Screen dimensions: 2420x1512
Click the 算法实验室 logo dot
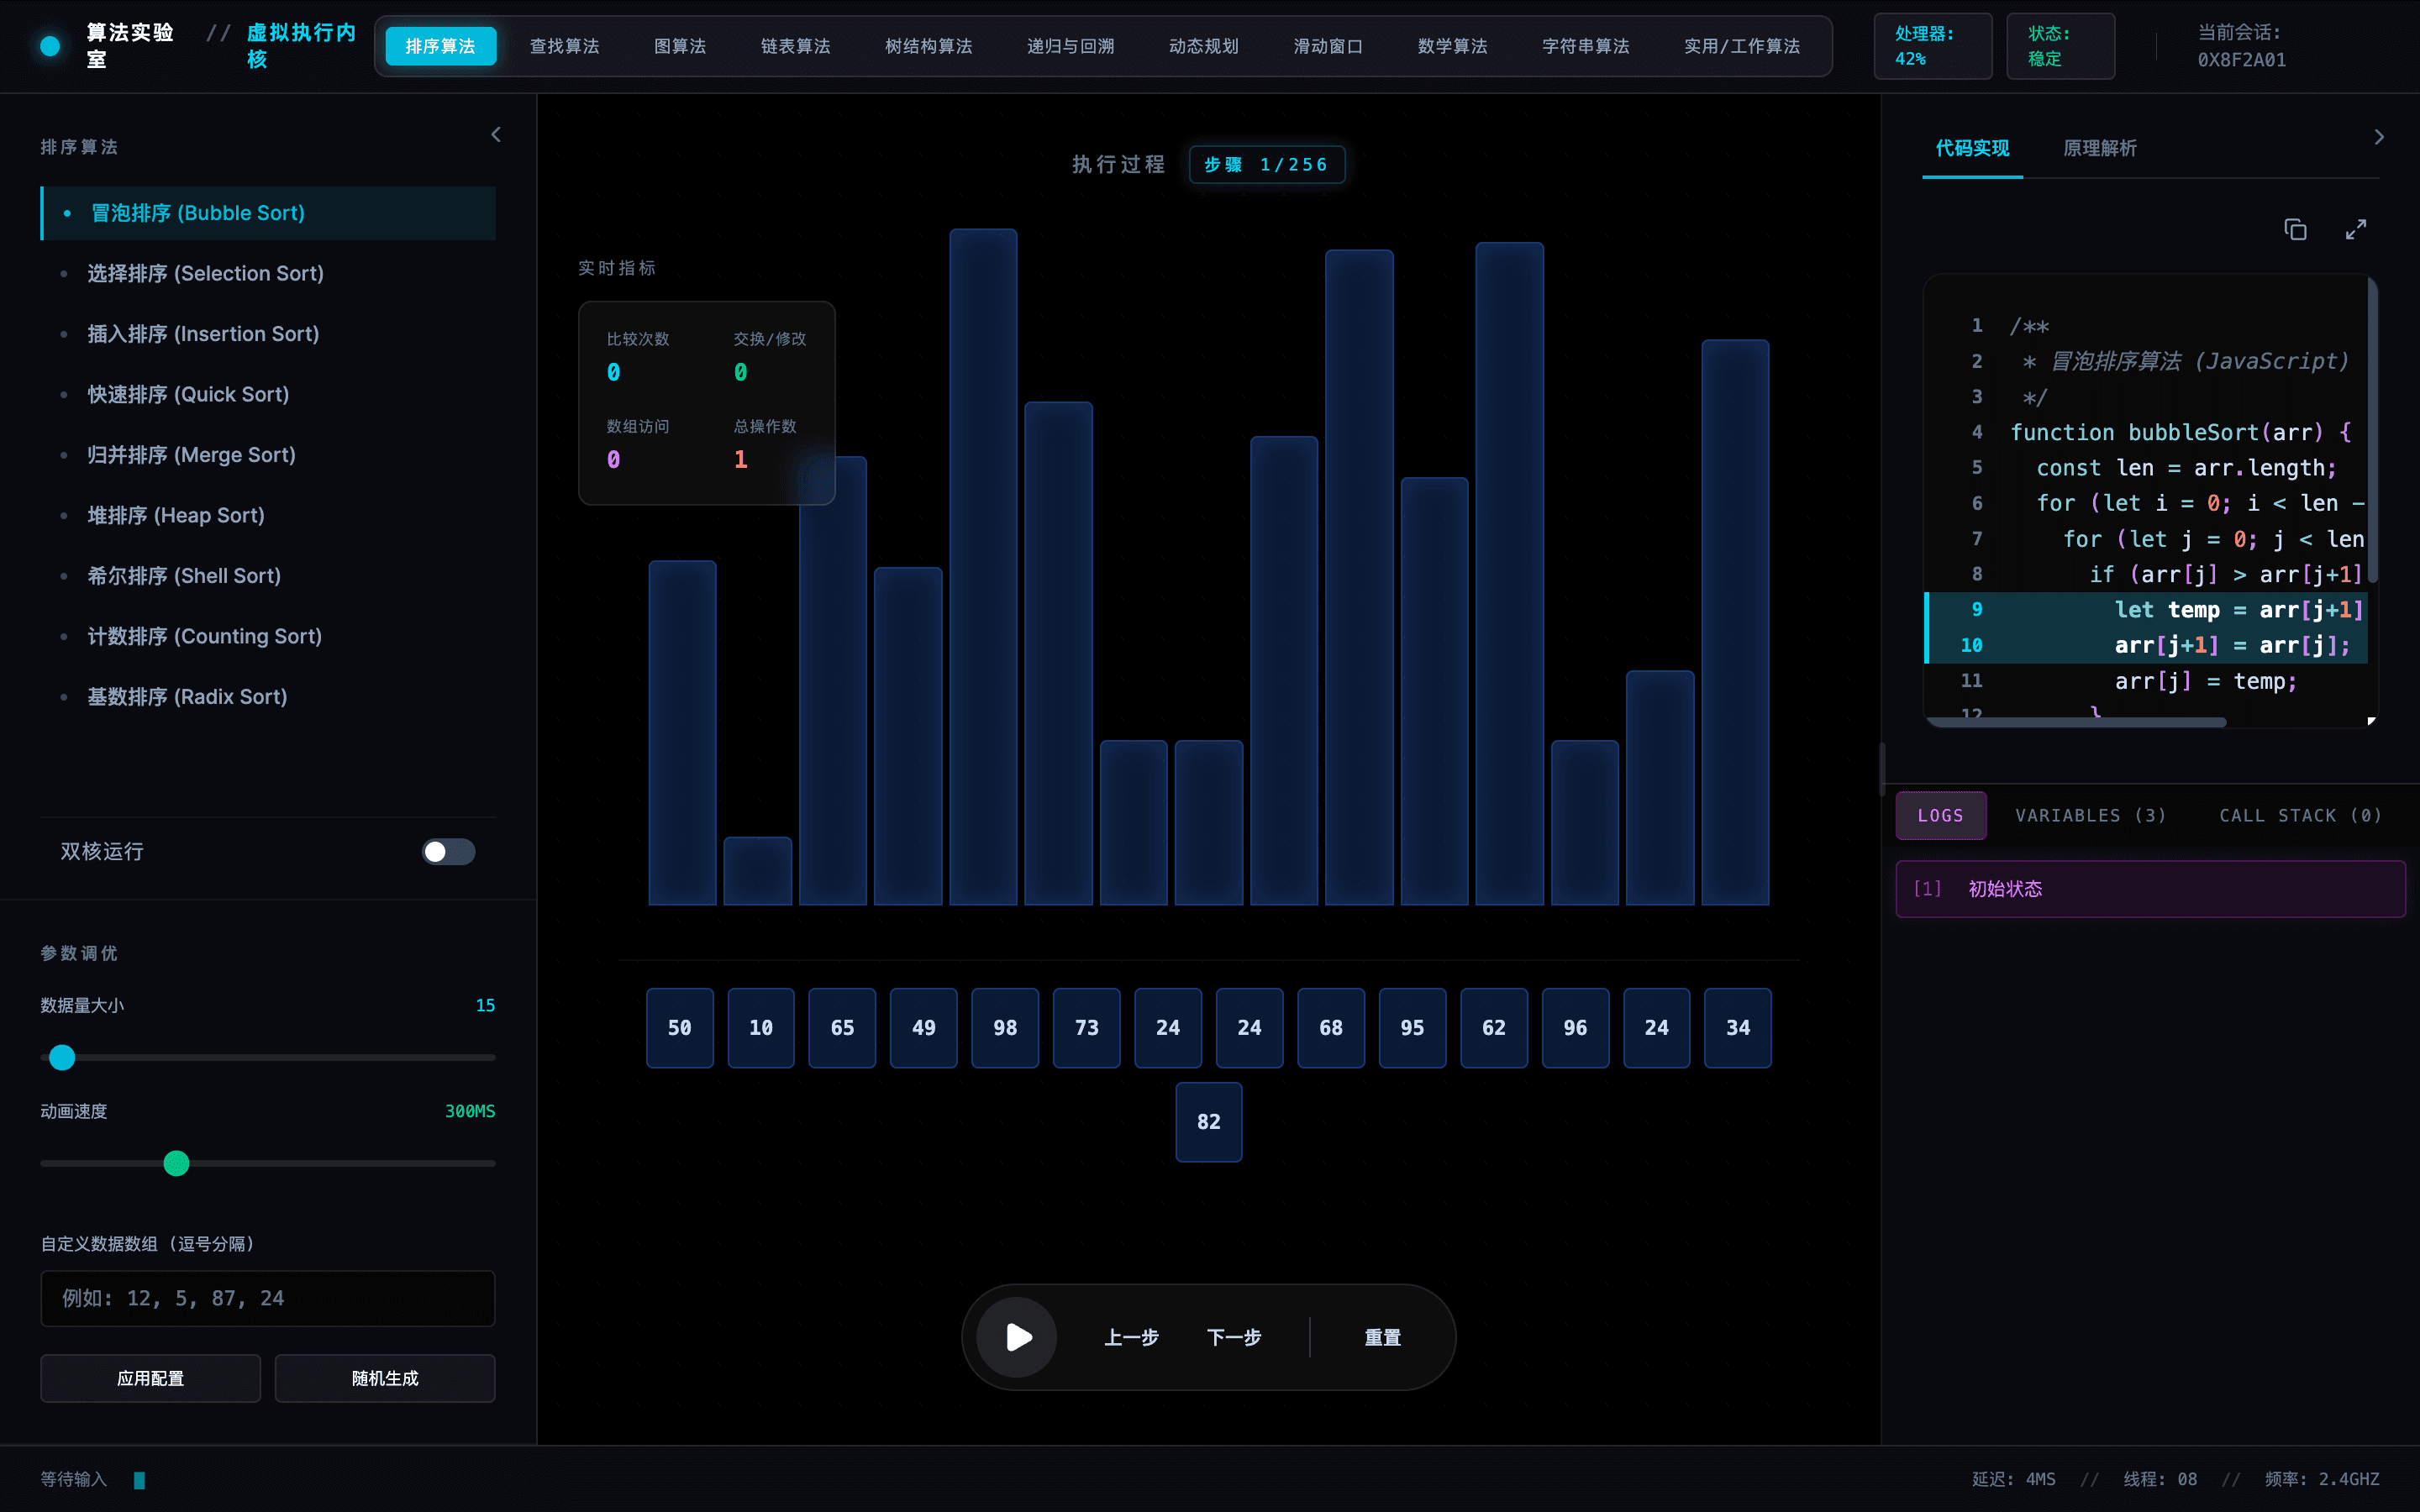(50, 46)
